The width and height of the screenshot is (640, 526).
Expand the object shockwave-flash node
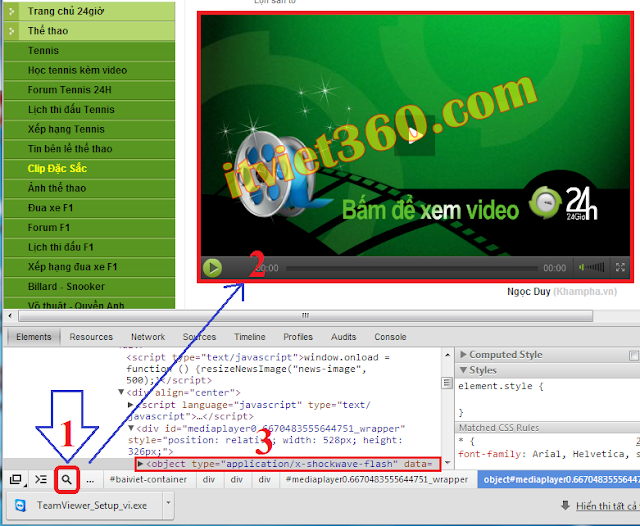click(x=140, y=464)
